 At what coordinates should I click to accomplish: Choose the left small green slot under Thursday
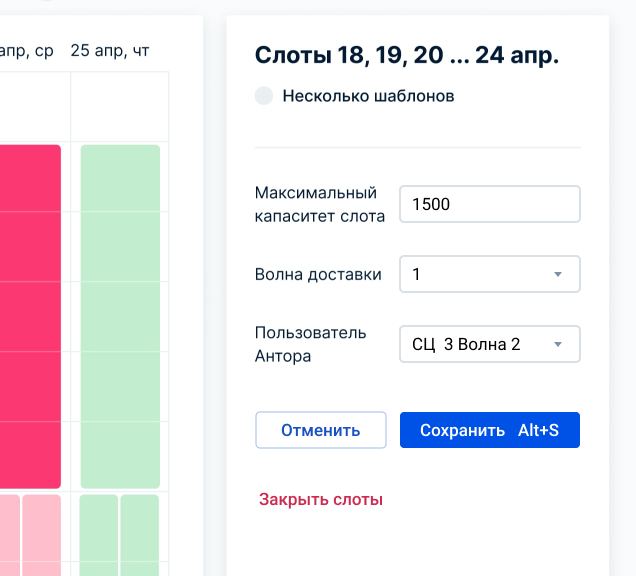point(98,534)
